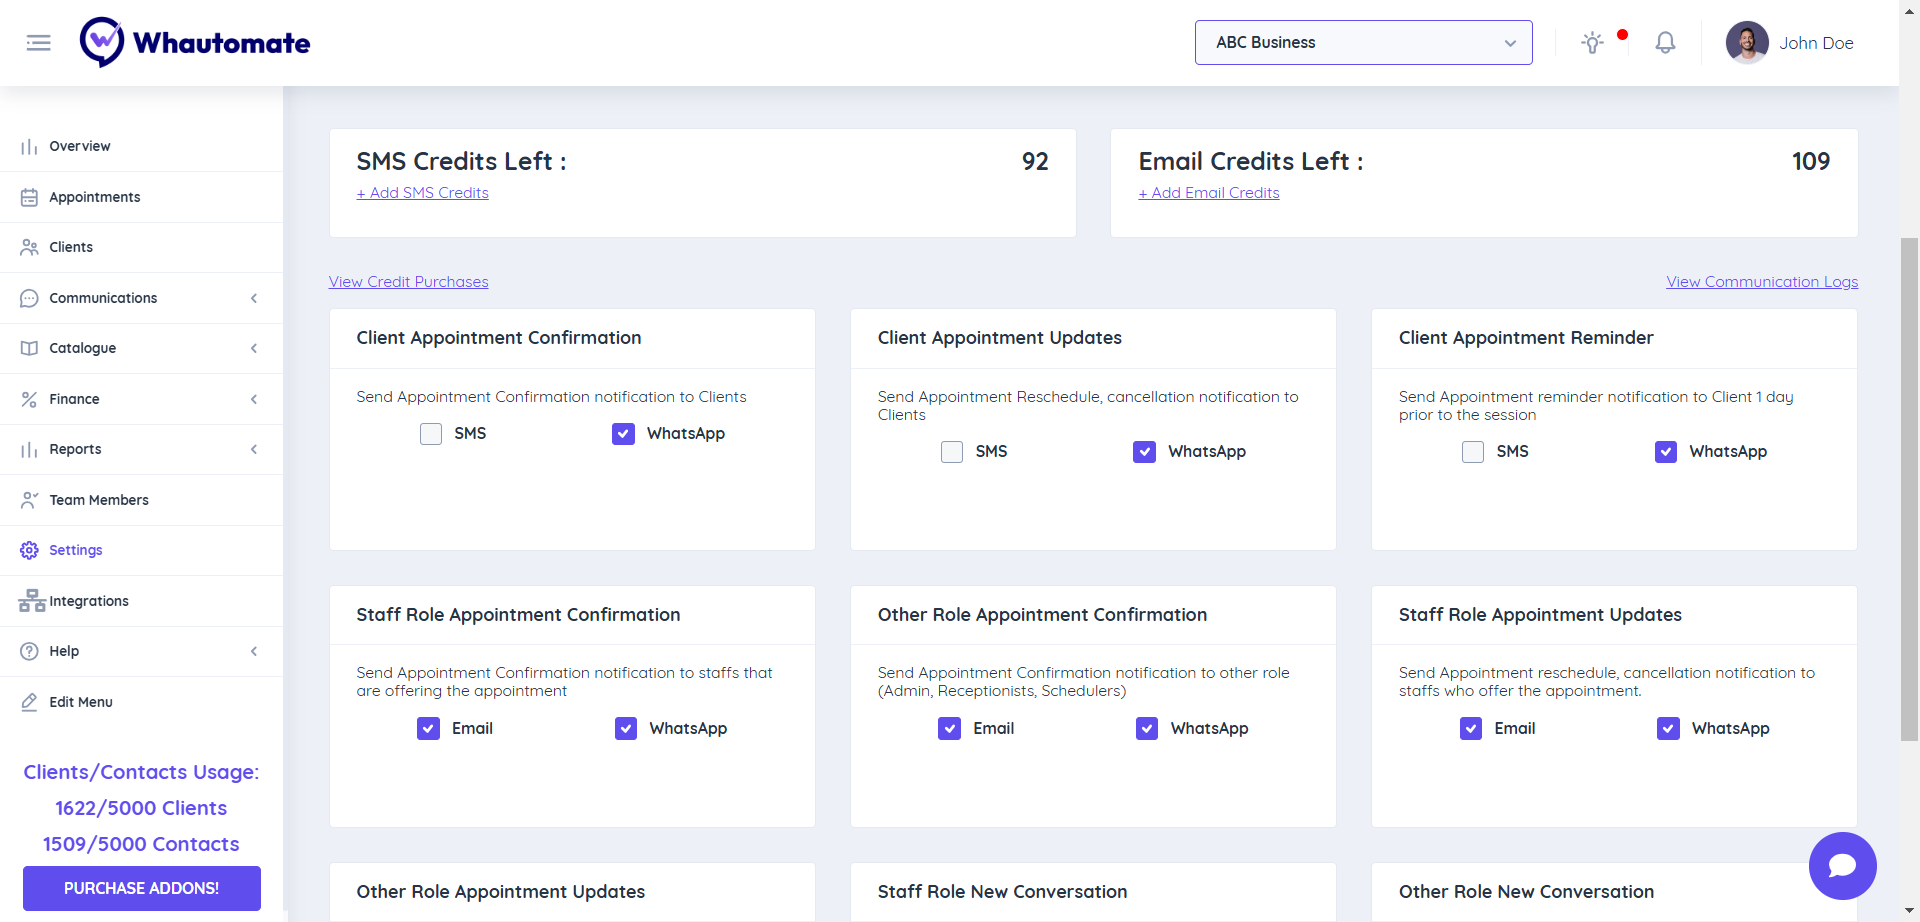Click the lightbulb tips icon

(1592, 43)
